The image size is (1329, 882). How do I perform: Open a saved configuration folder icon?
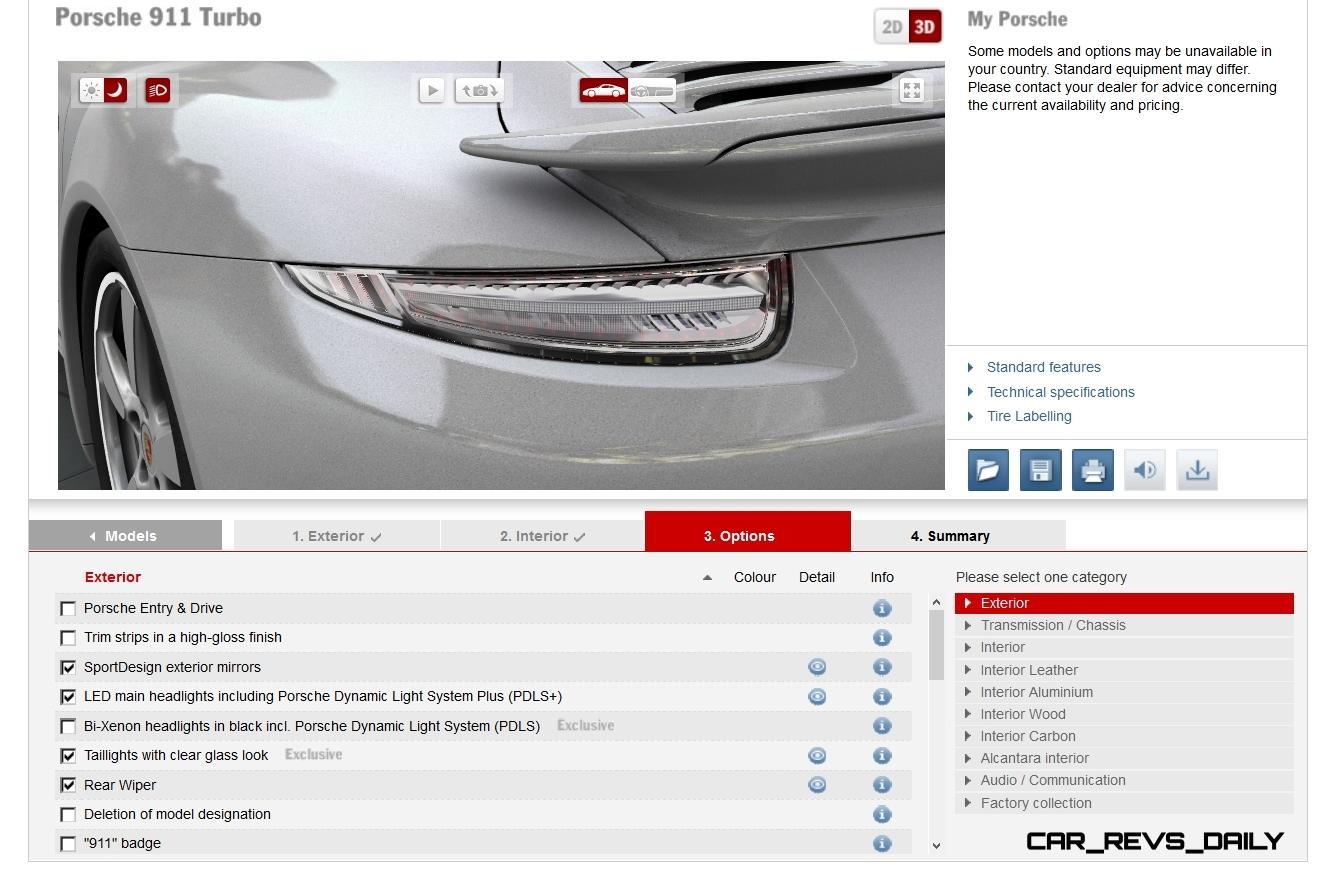(x=988, y=470)
